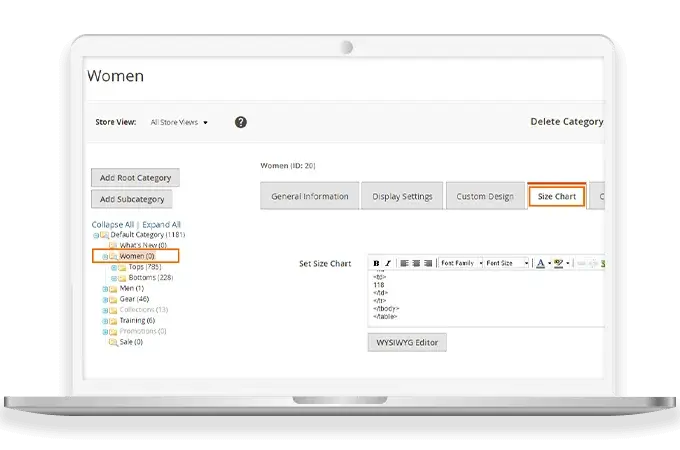Switch to Size Chart tab
Image resolution: width=680 pixels, height=450 pixels.
click(557, 196)
